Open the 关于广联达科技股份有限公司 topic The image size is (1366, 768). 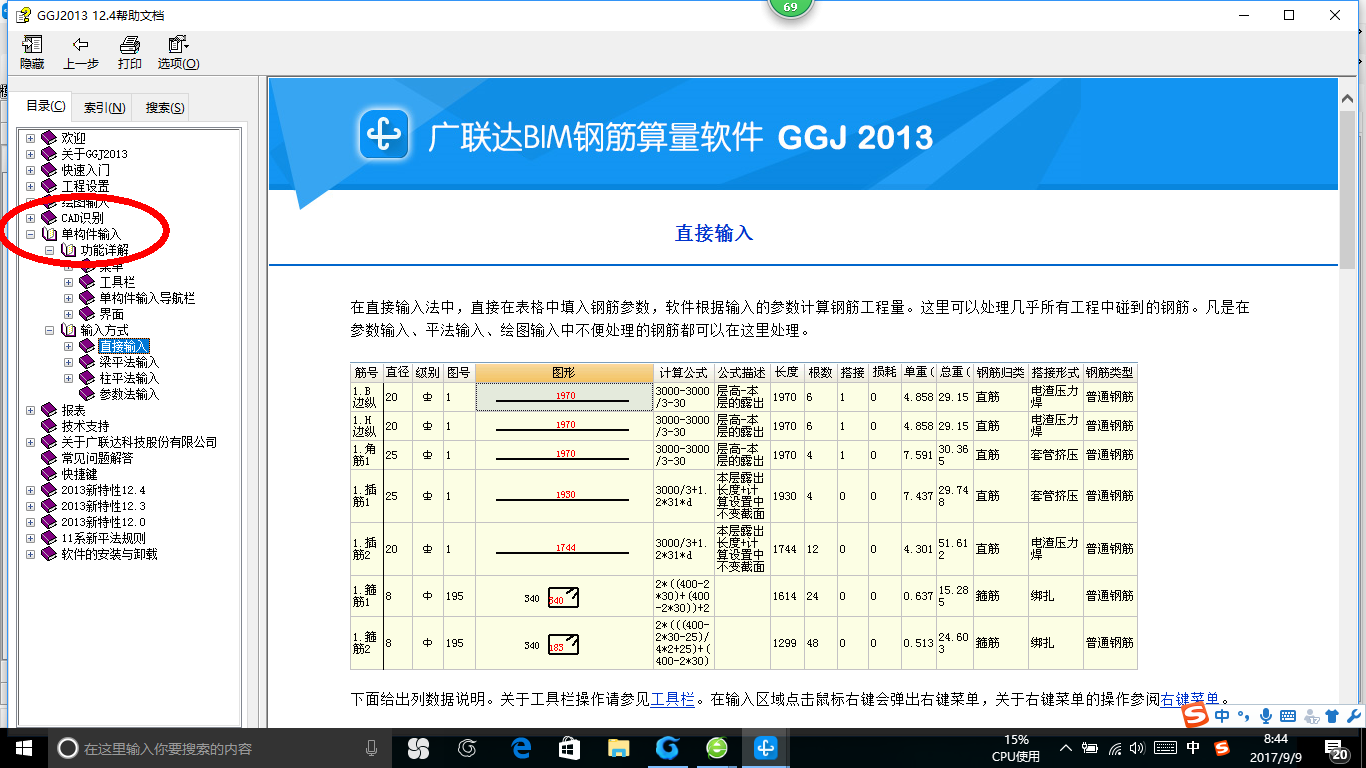[x=139, y=442]
